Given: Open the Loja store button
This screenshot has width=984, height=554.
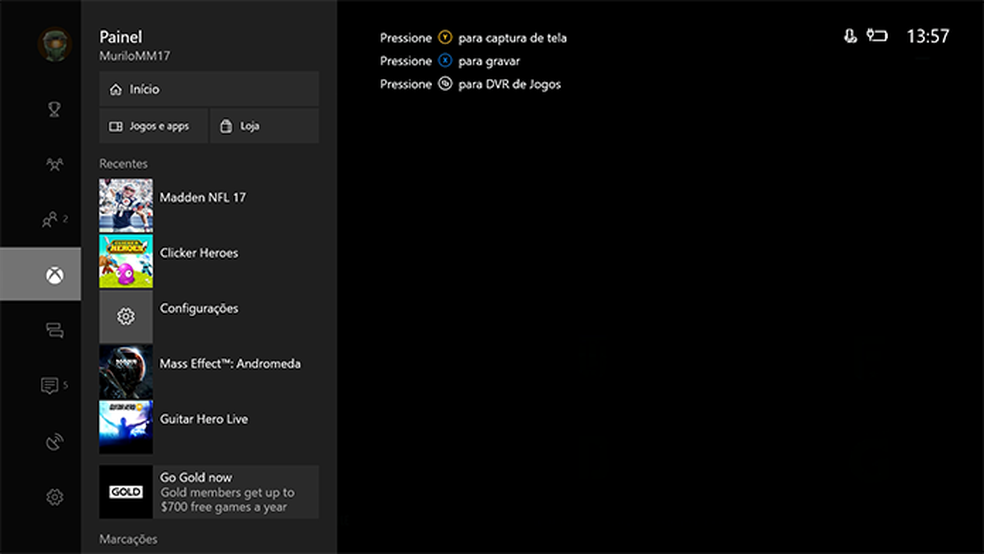Looking at the screenshot, I should pos(264,126).
